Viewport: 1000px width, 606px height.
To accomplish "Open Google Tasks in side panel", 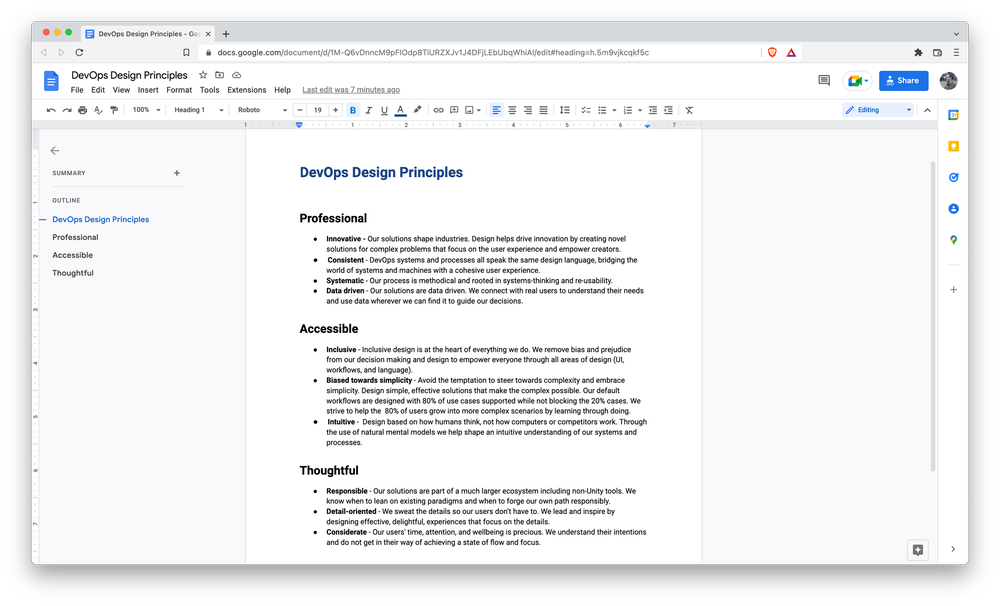I will tap(953, 177).
